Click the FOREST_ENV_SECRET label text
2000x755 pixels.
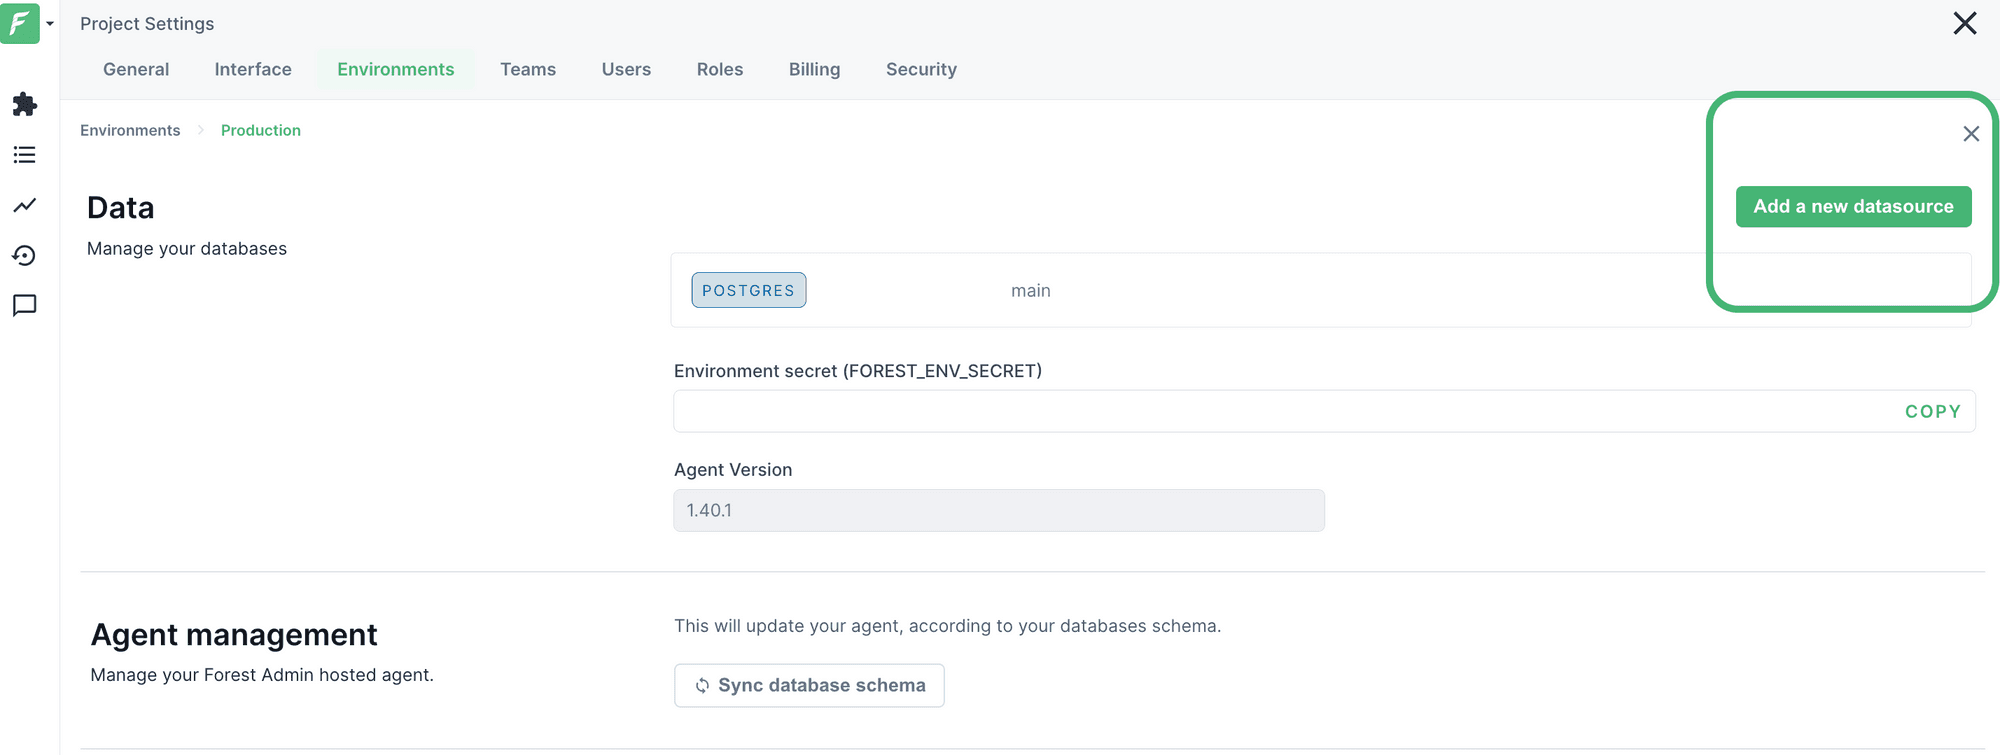coord(858,370)
